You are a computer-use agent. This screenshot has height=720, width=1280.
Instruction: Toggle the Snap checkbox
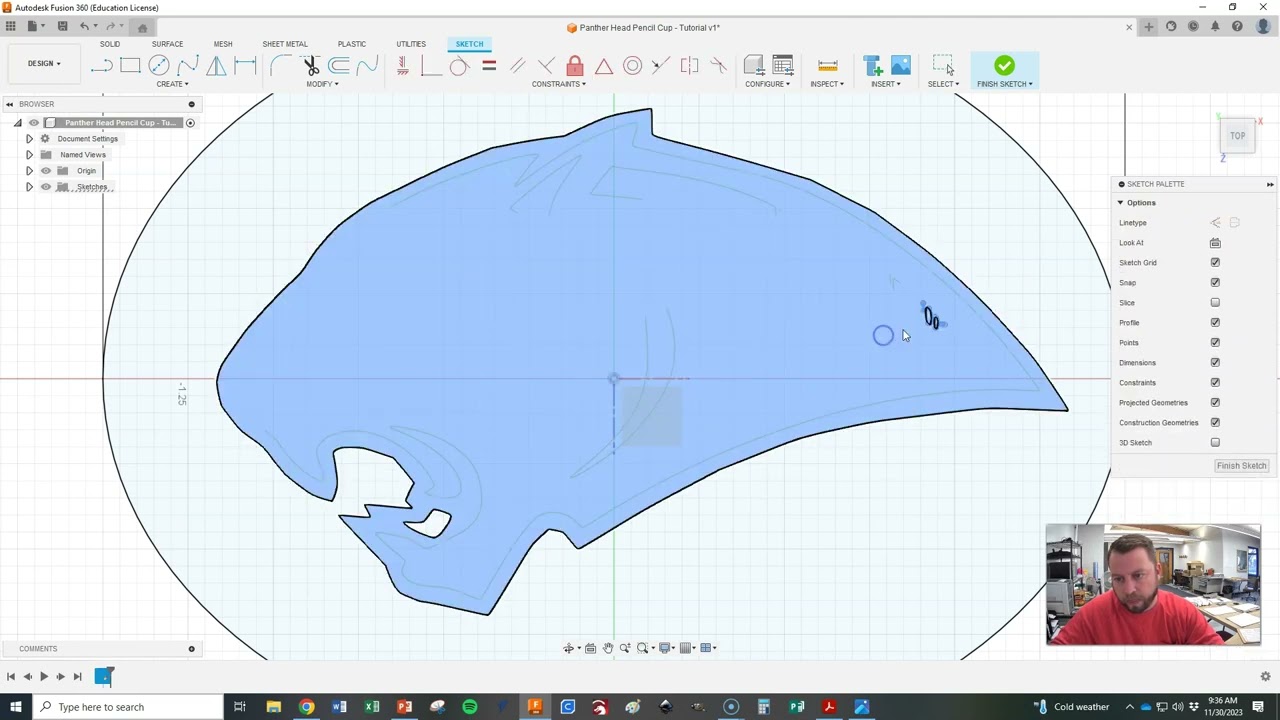click(1215, 283)
